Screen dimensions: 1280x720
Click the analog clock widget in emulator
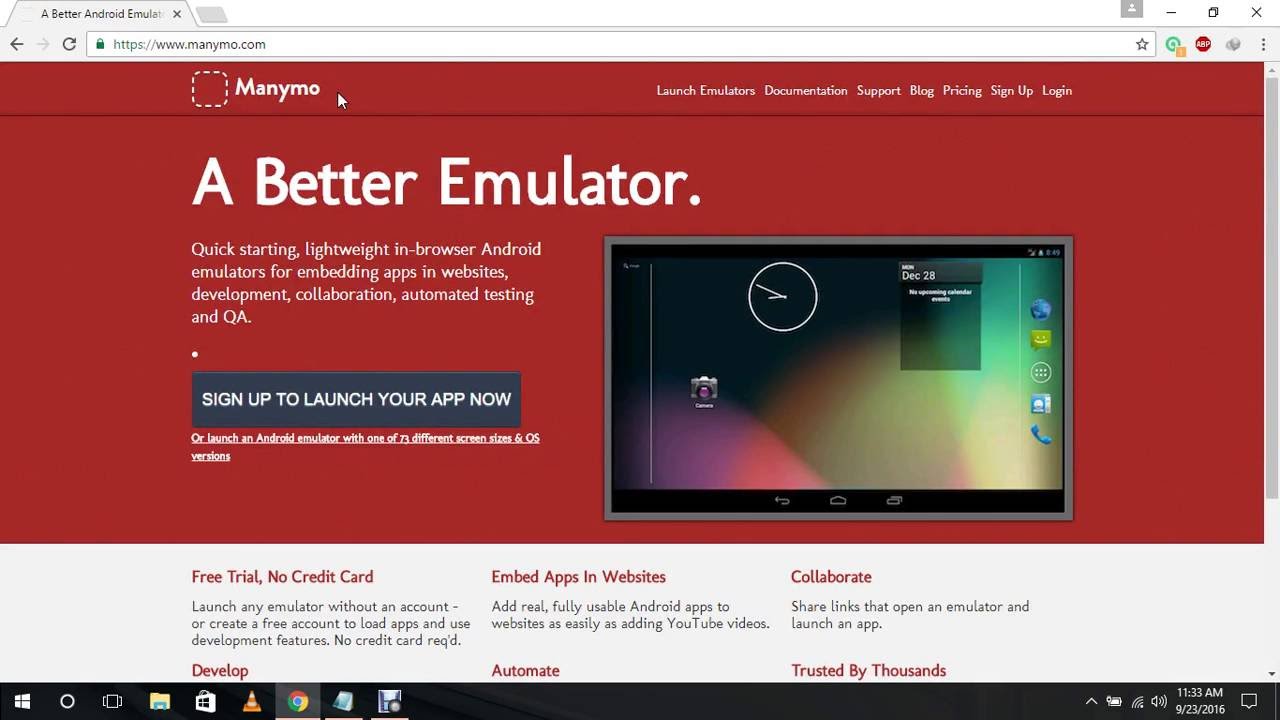pyautogui.click(x=783, y=296)
